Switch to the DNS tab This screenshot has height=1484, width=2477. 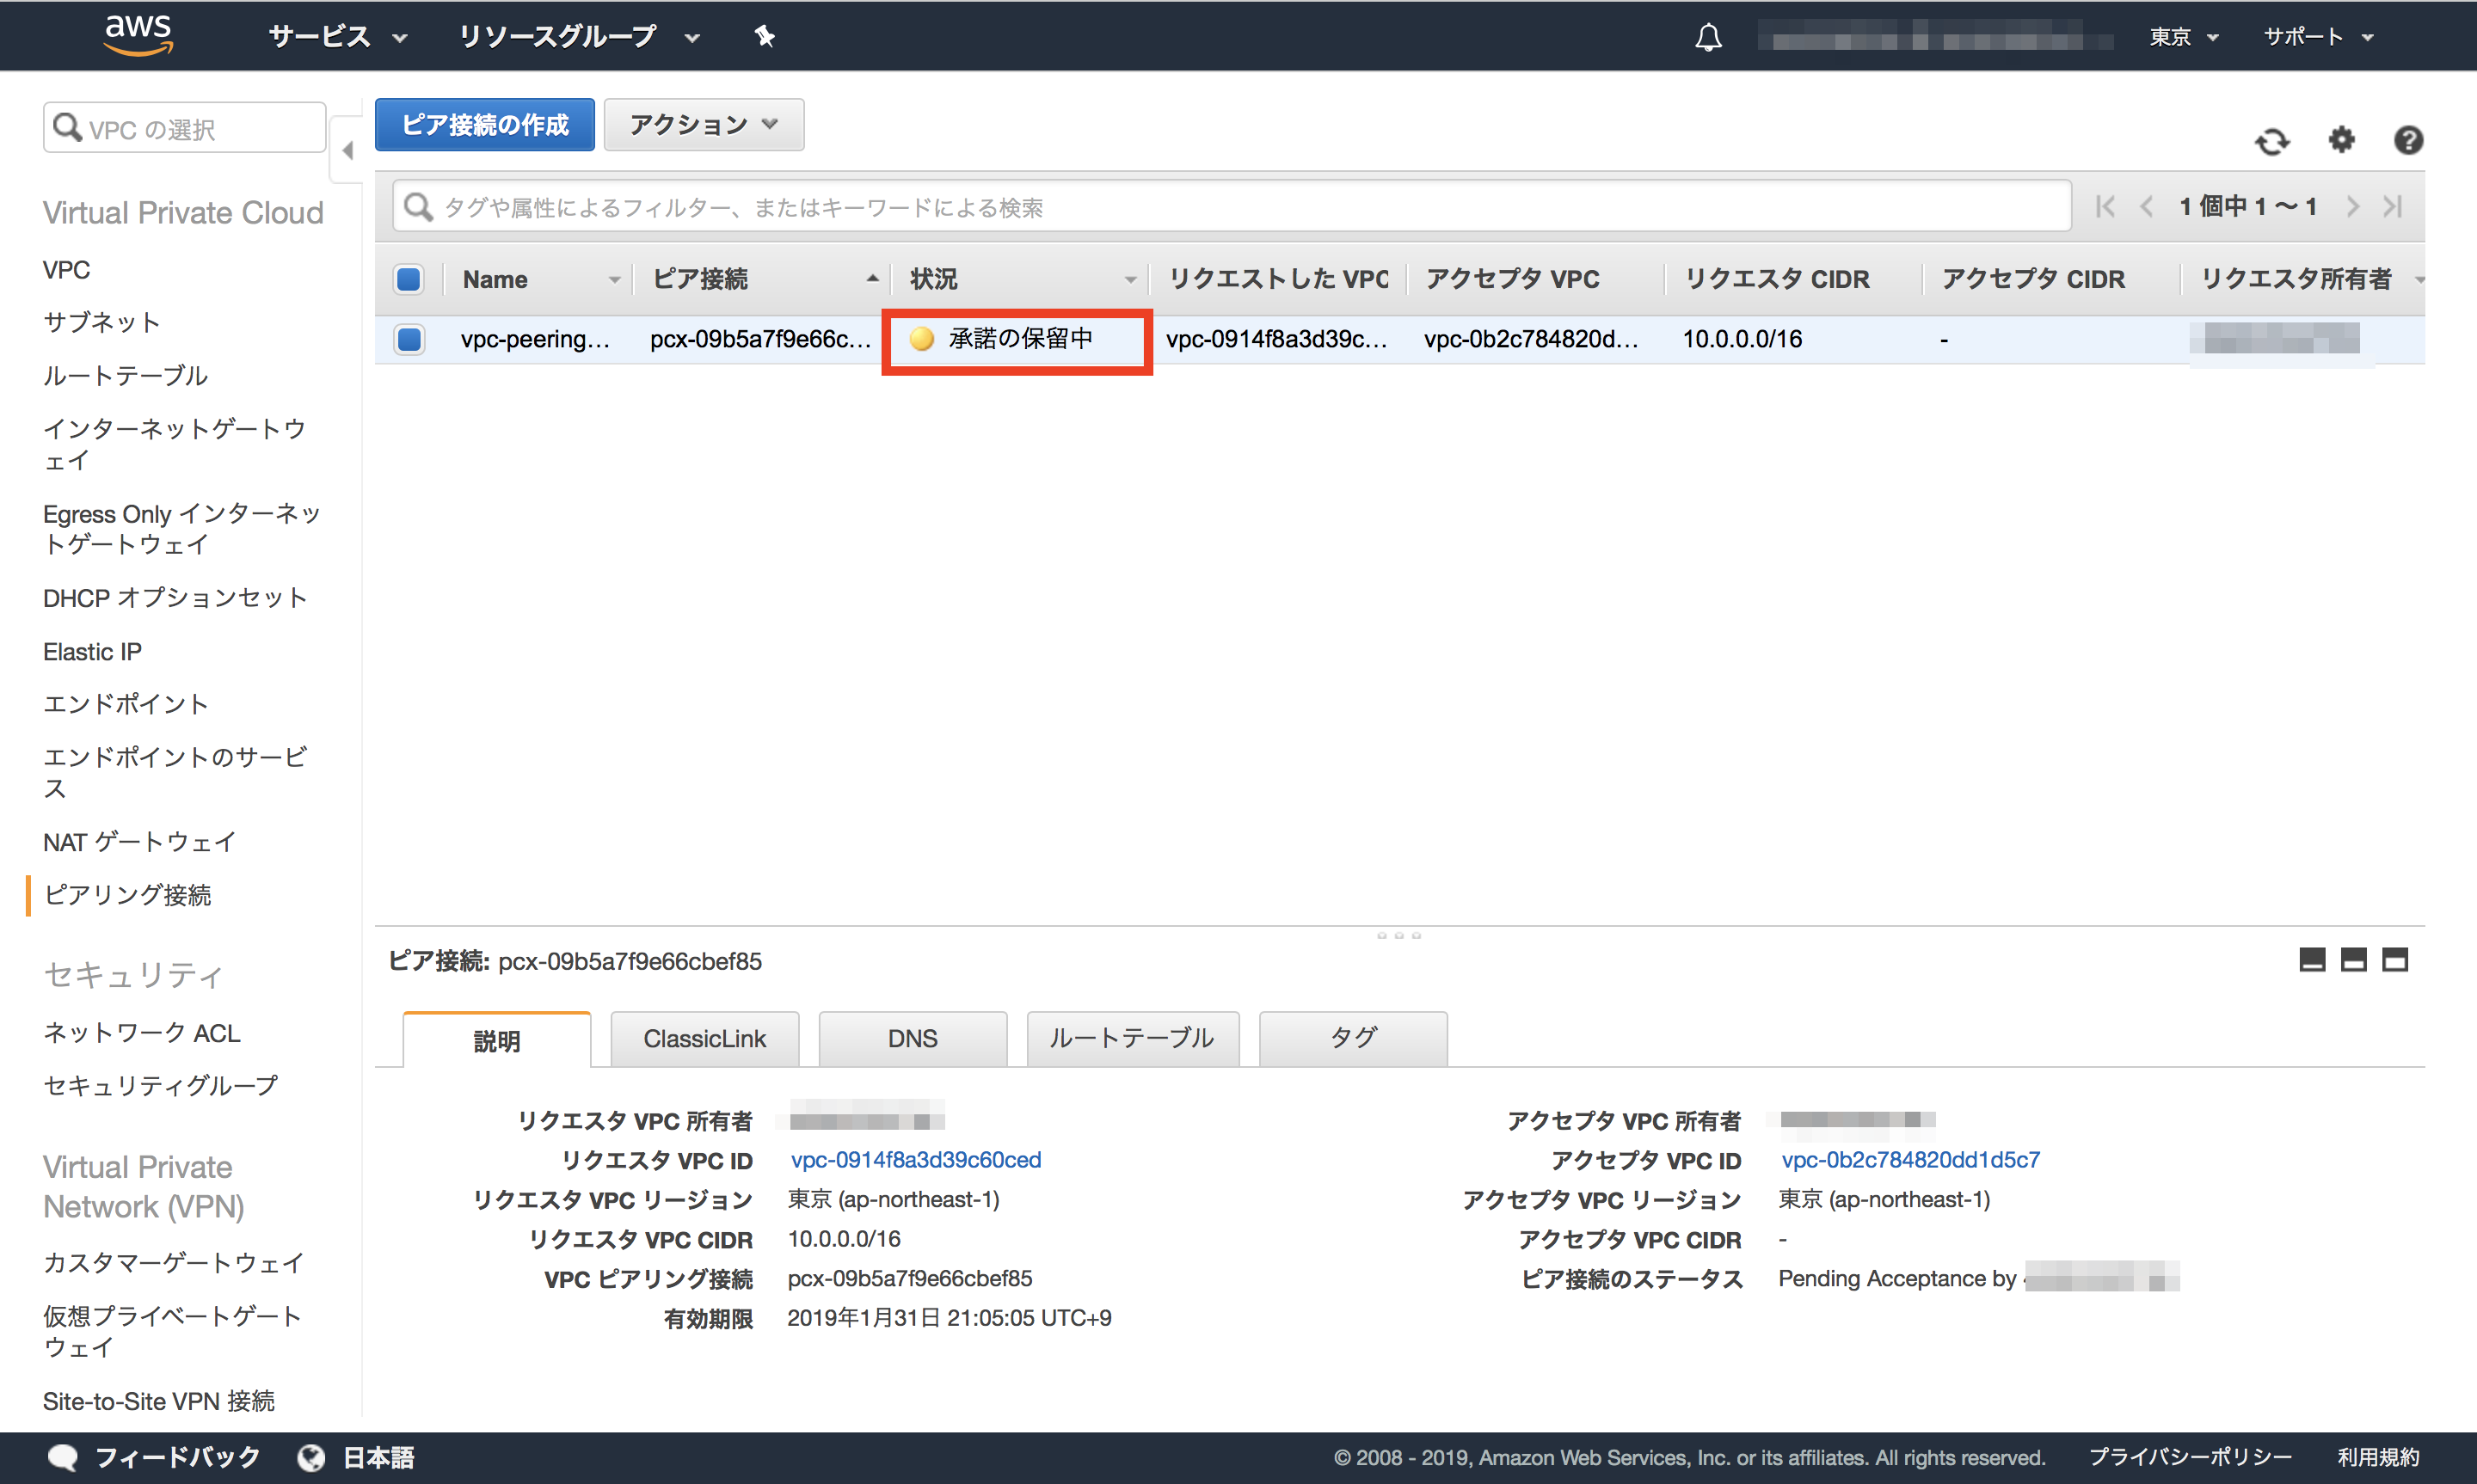(x=911, y=1038)
